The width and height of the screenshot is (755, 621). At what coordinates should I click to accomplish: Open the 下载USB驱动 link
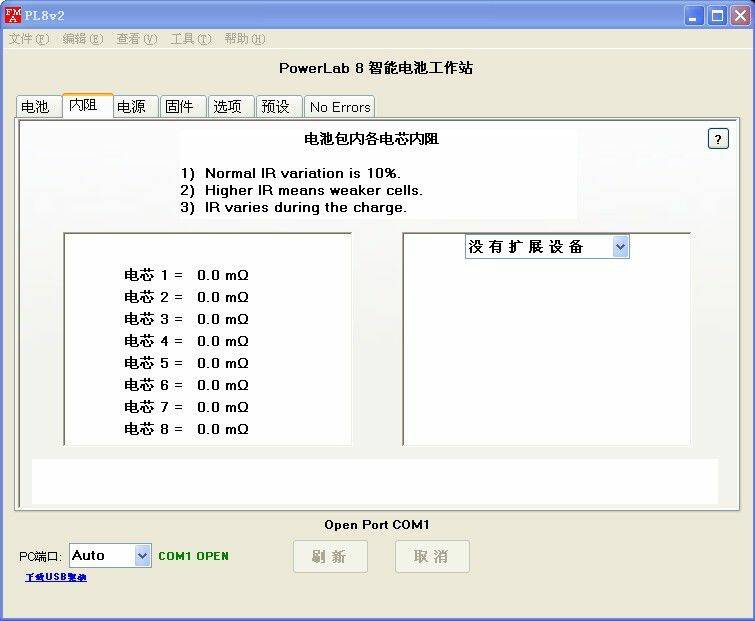[x=56, y=577]
